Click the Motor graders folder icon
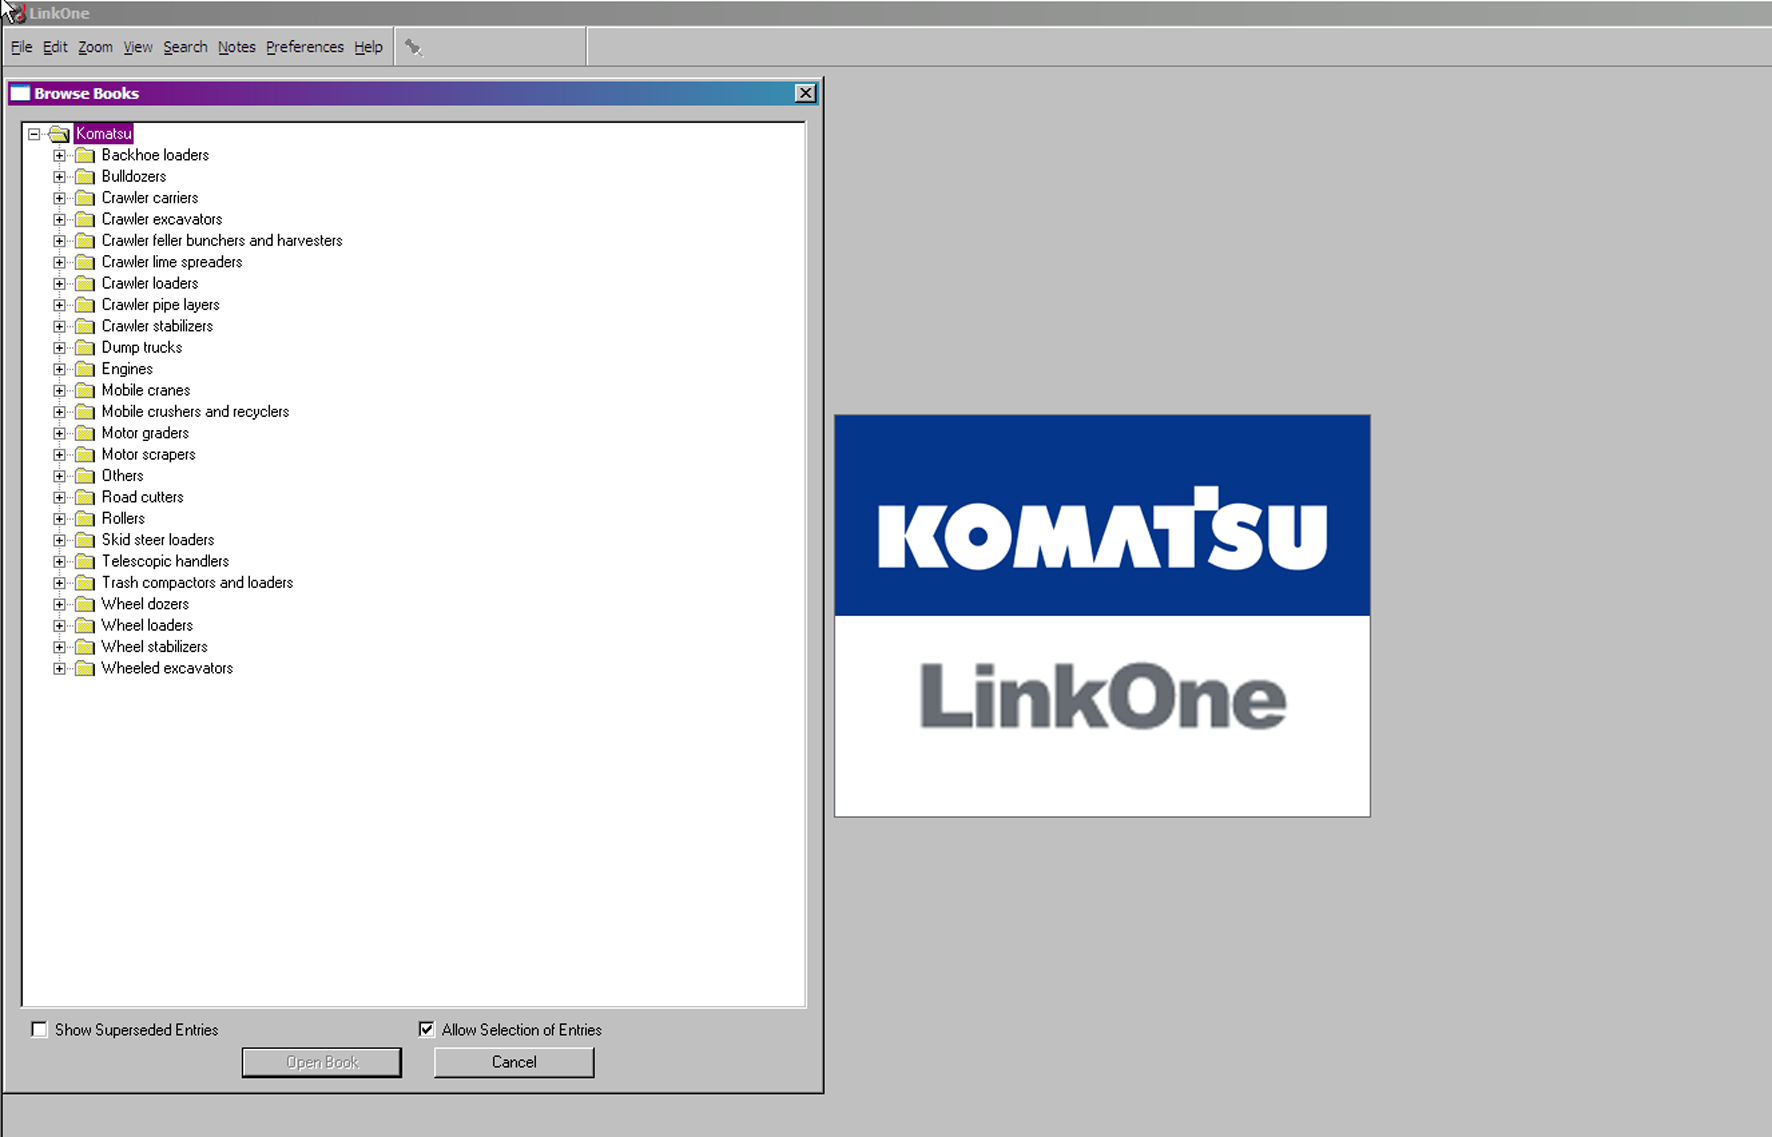1772x1137 pixels. pyautogui.click(x=86, y=433)
